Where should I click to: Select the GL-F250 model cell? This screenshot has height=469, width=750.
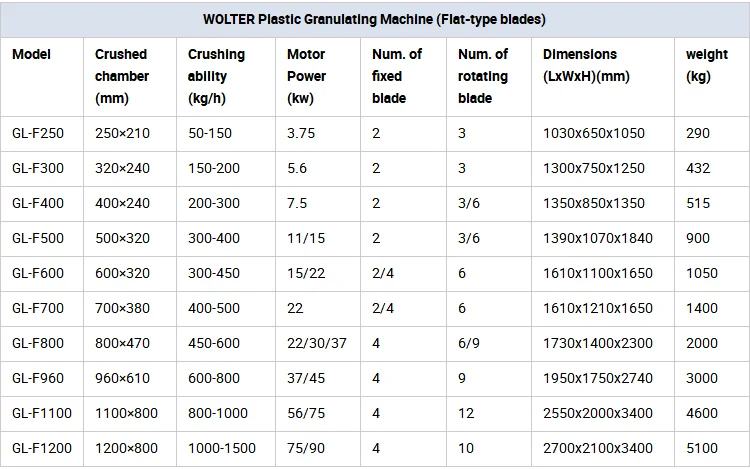38,134
